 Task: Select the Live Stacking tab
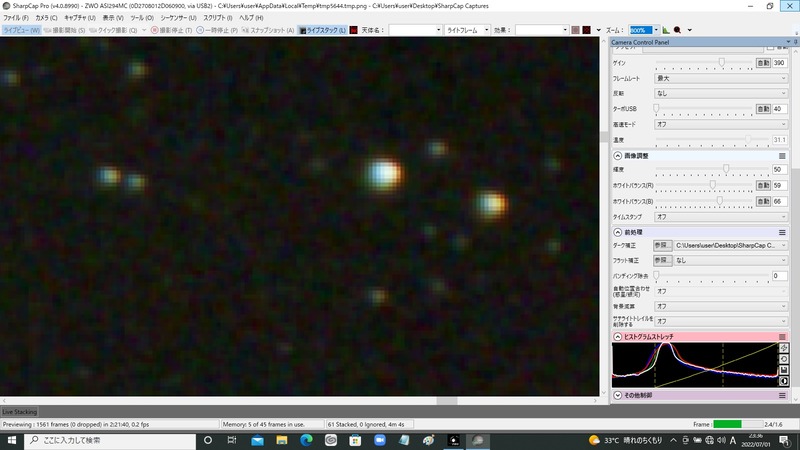(x=19, y=412)
